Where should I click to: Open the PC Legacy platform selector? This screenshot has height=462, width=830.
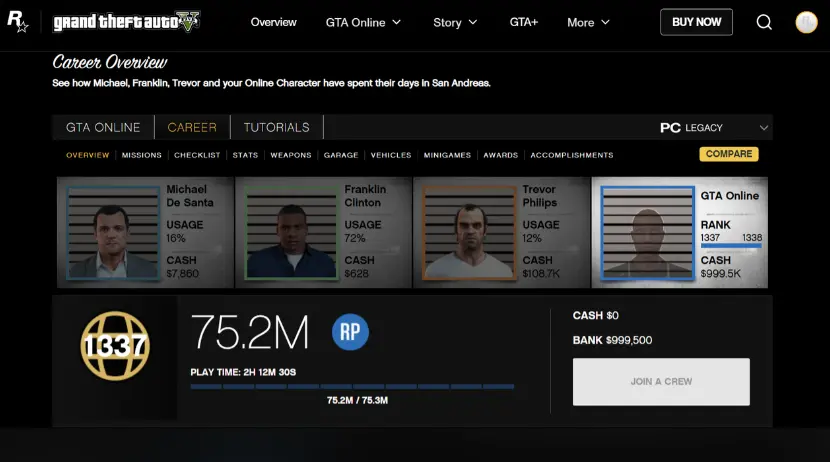(714, 128)
